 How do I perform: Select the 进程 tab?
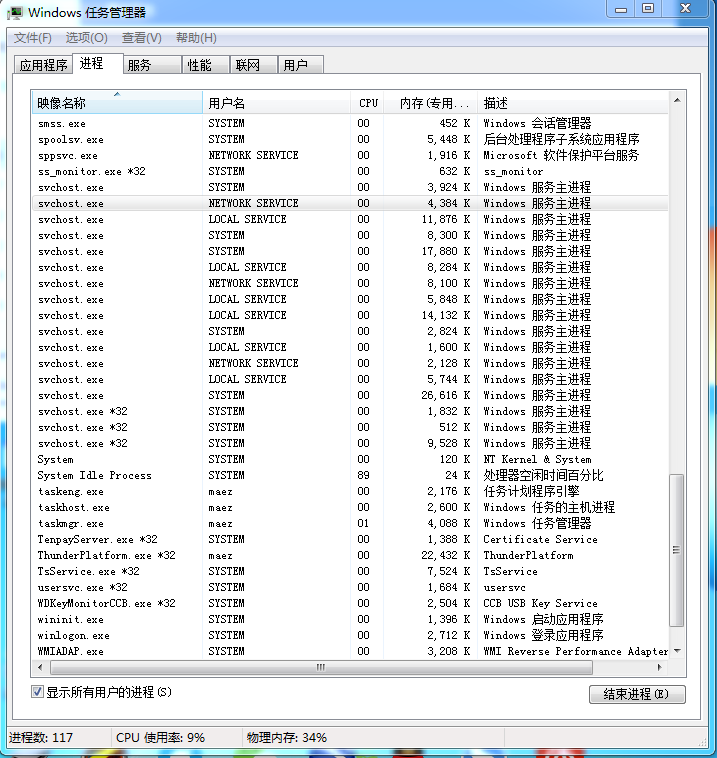[98, 63]
